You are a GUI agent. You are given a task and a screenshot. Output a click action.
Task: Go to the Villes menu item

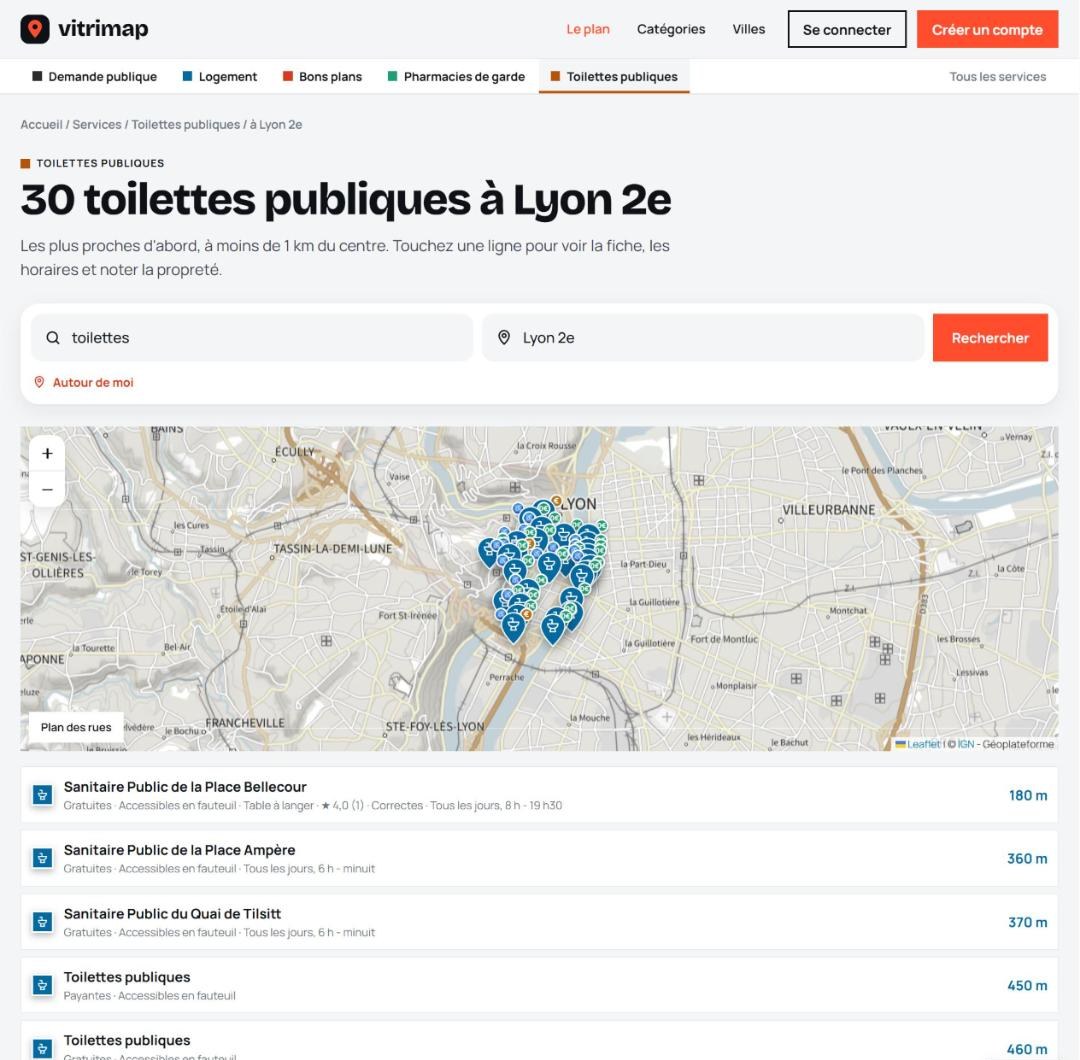[748, 29]
